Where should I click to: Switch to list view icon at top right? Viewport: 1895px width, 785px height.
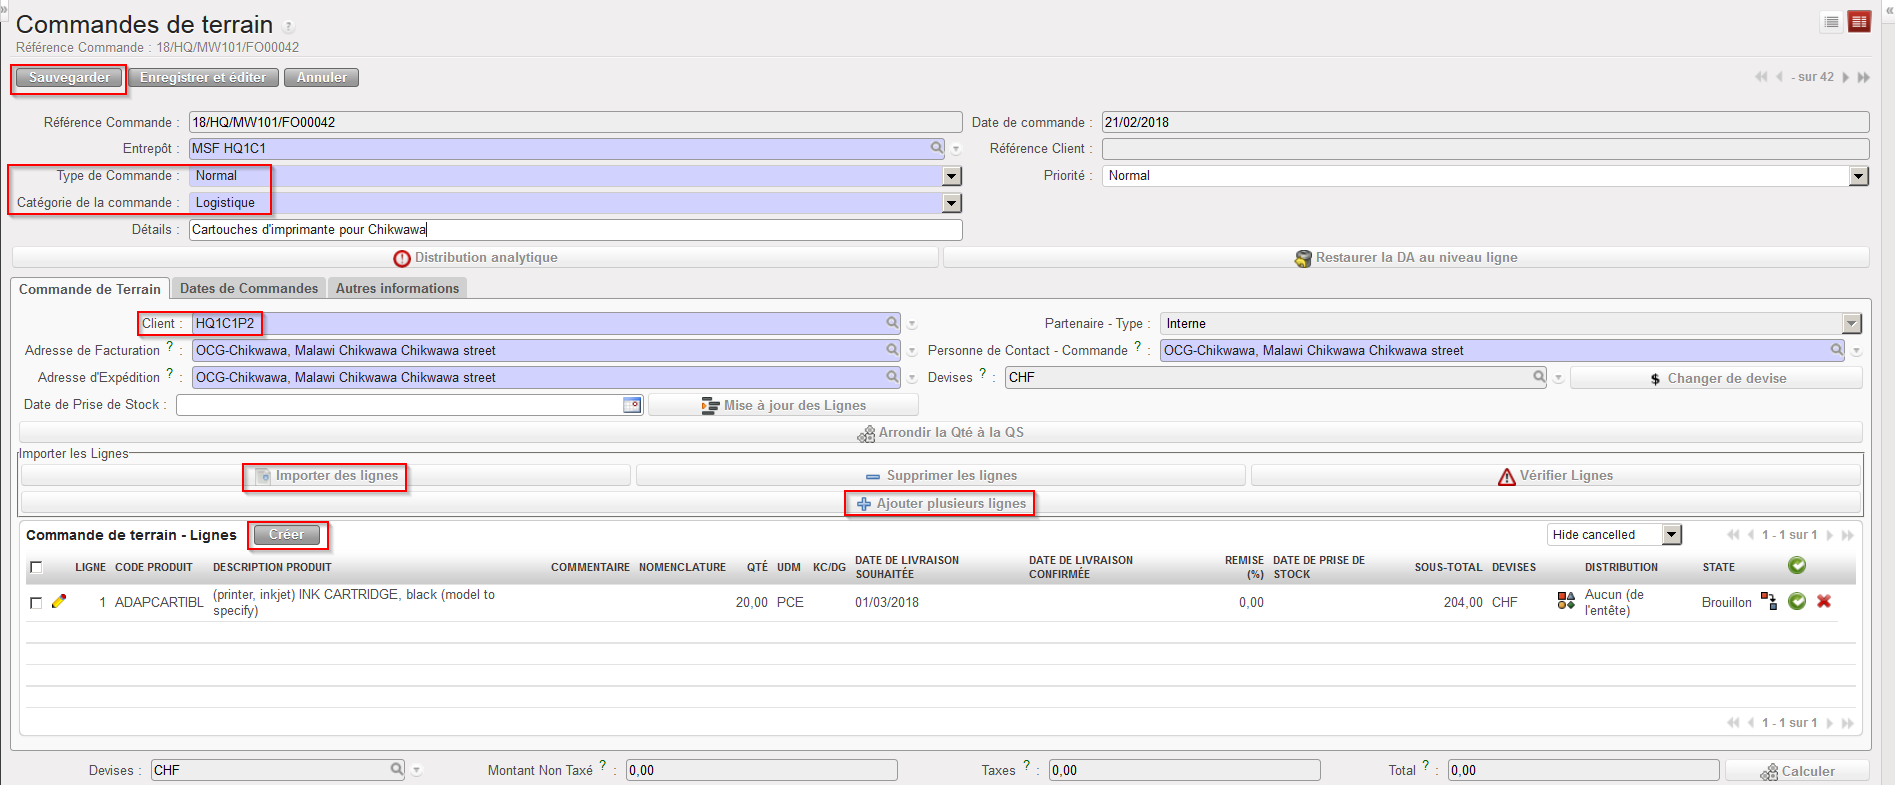pyautogui.click(x=1831, y=22)
